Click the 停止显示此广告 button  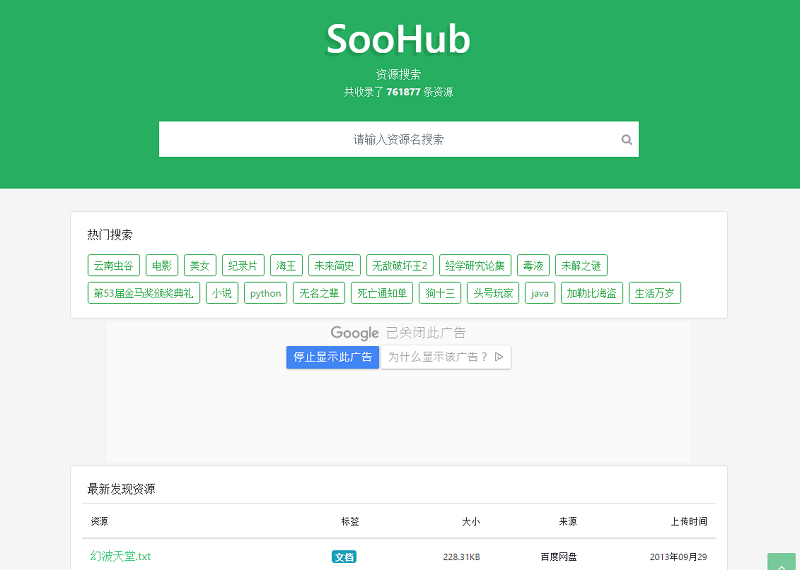[333, 357]
